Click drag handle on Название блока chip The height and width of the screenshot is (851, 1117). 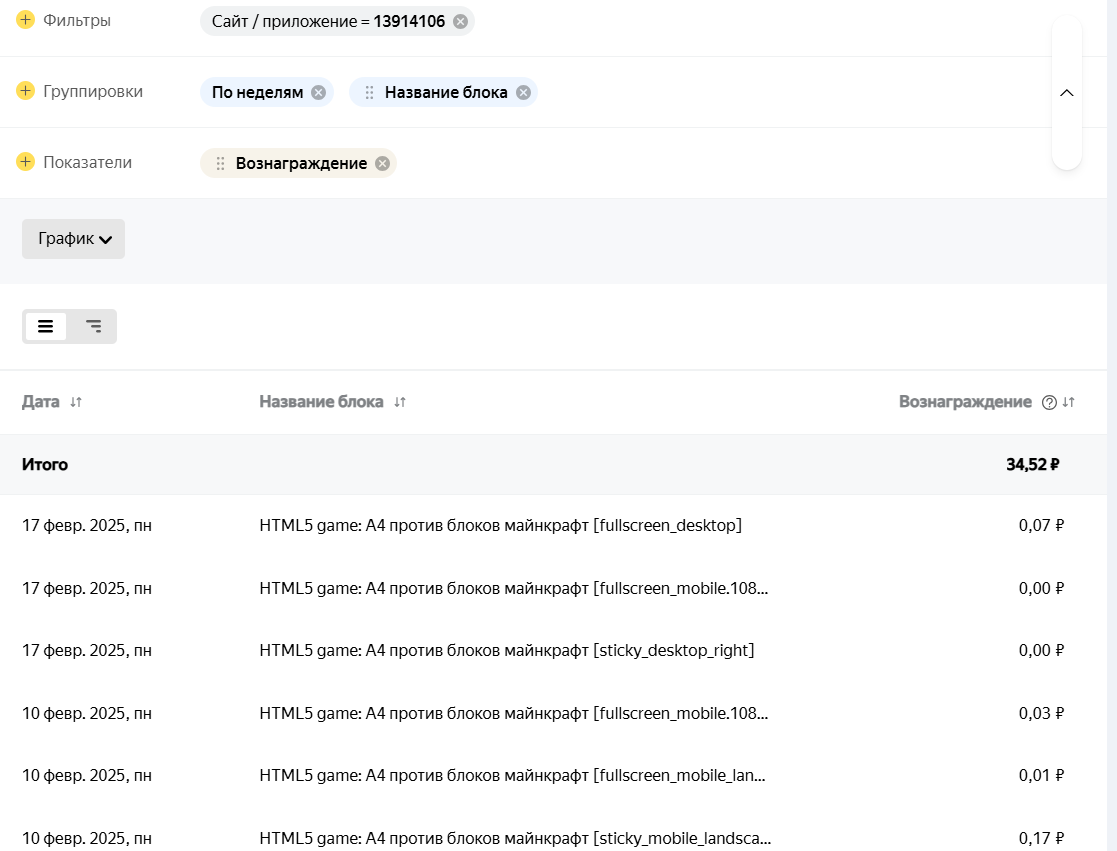pyautogui.click(x=369, y=92)
